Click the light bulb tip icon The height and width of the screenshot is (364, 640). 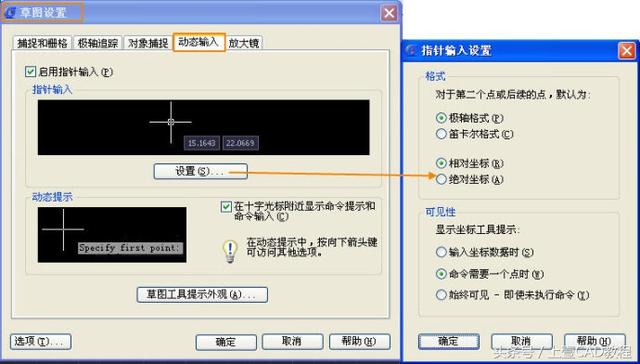230,251
